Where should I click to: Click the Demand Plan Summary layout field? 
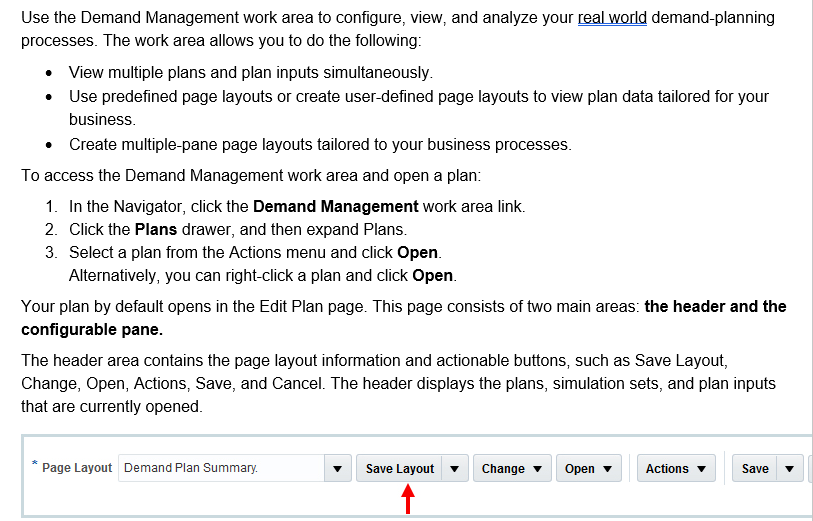point(220,468)
